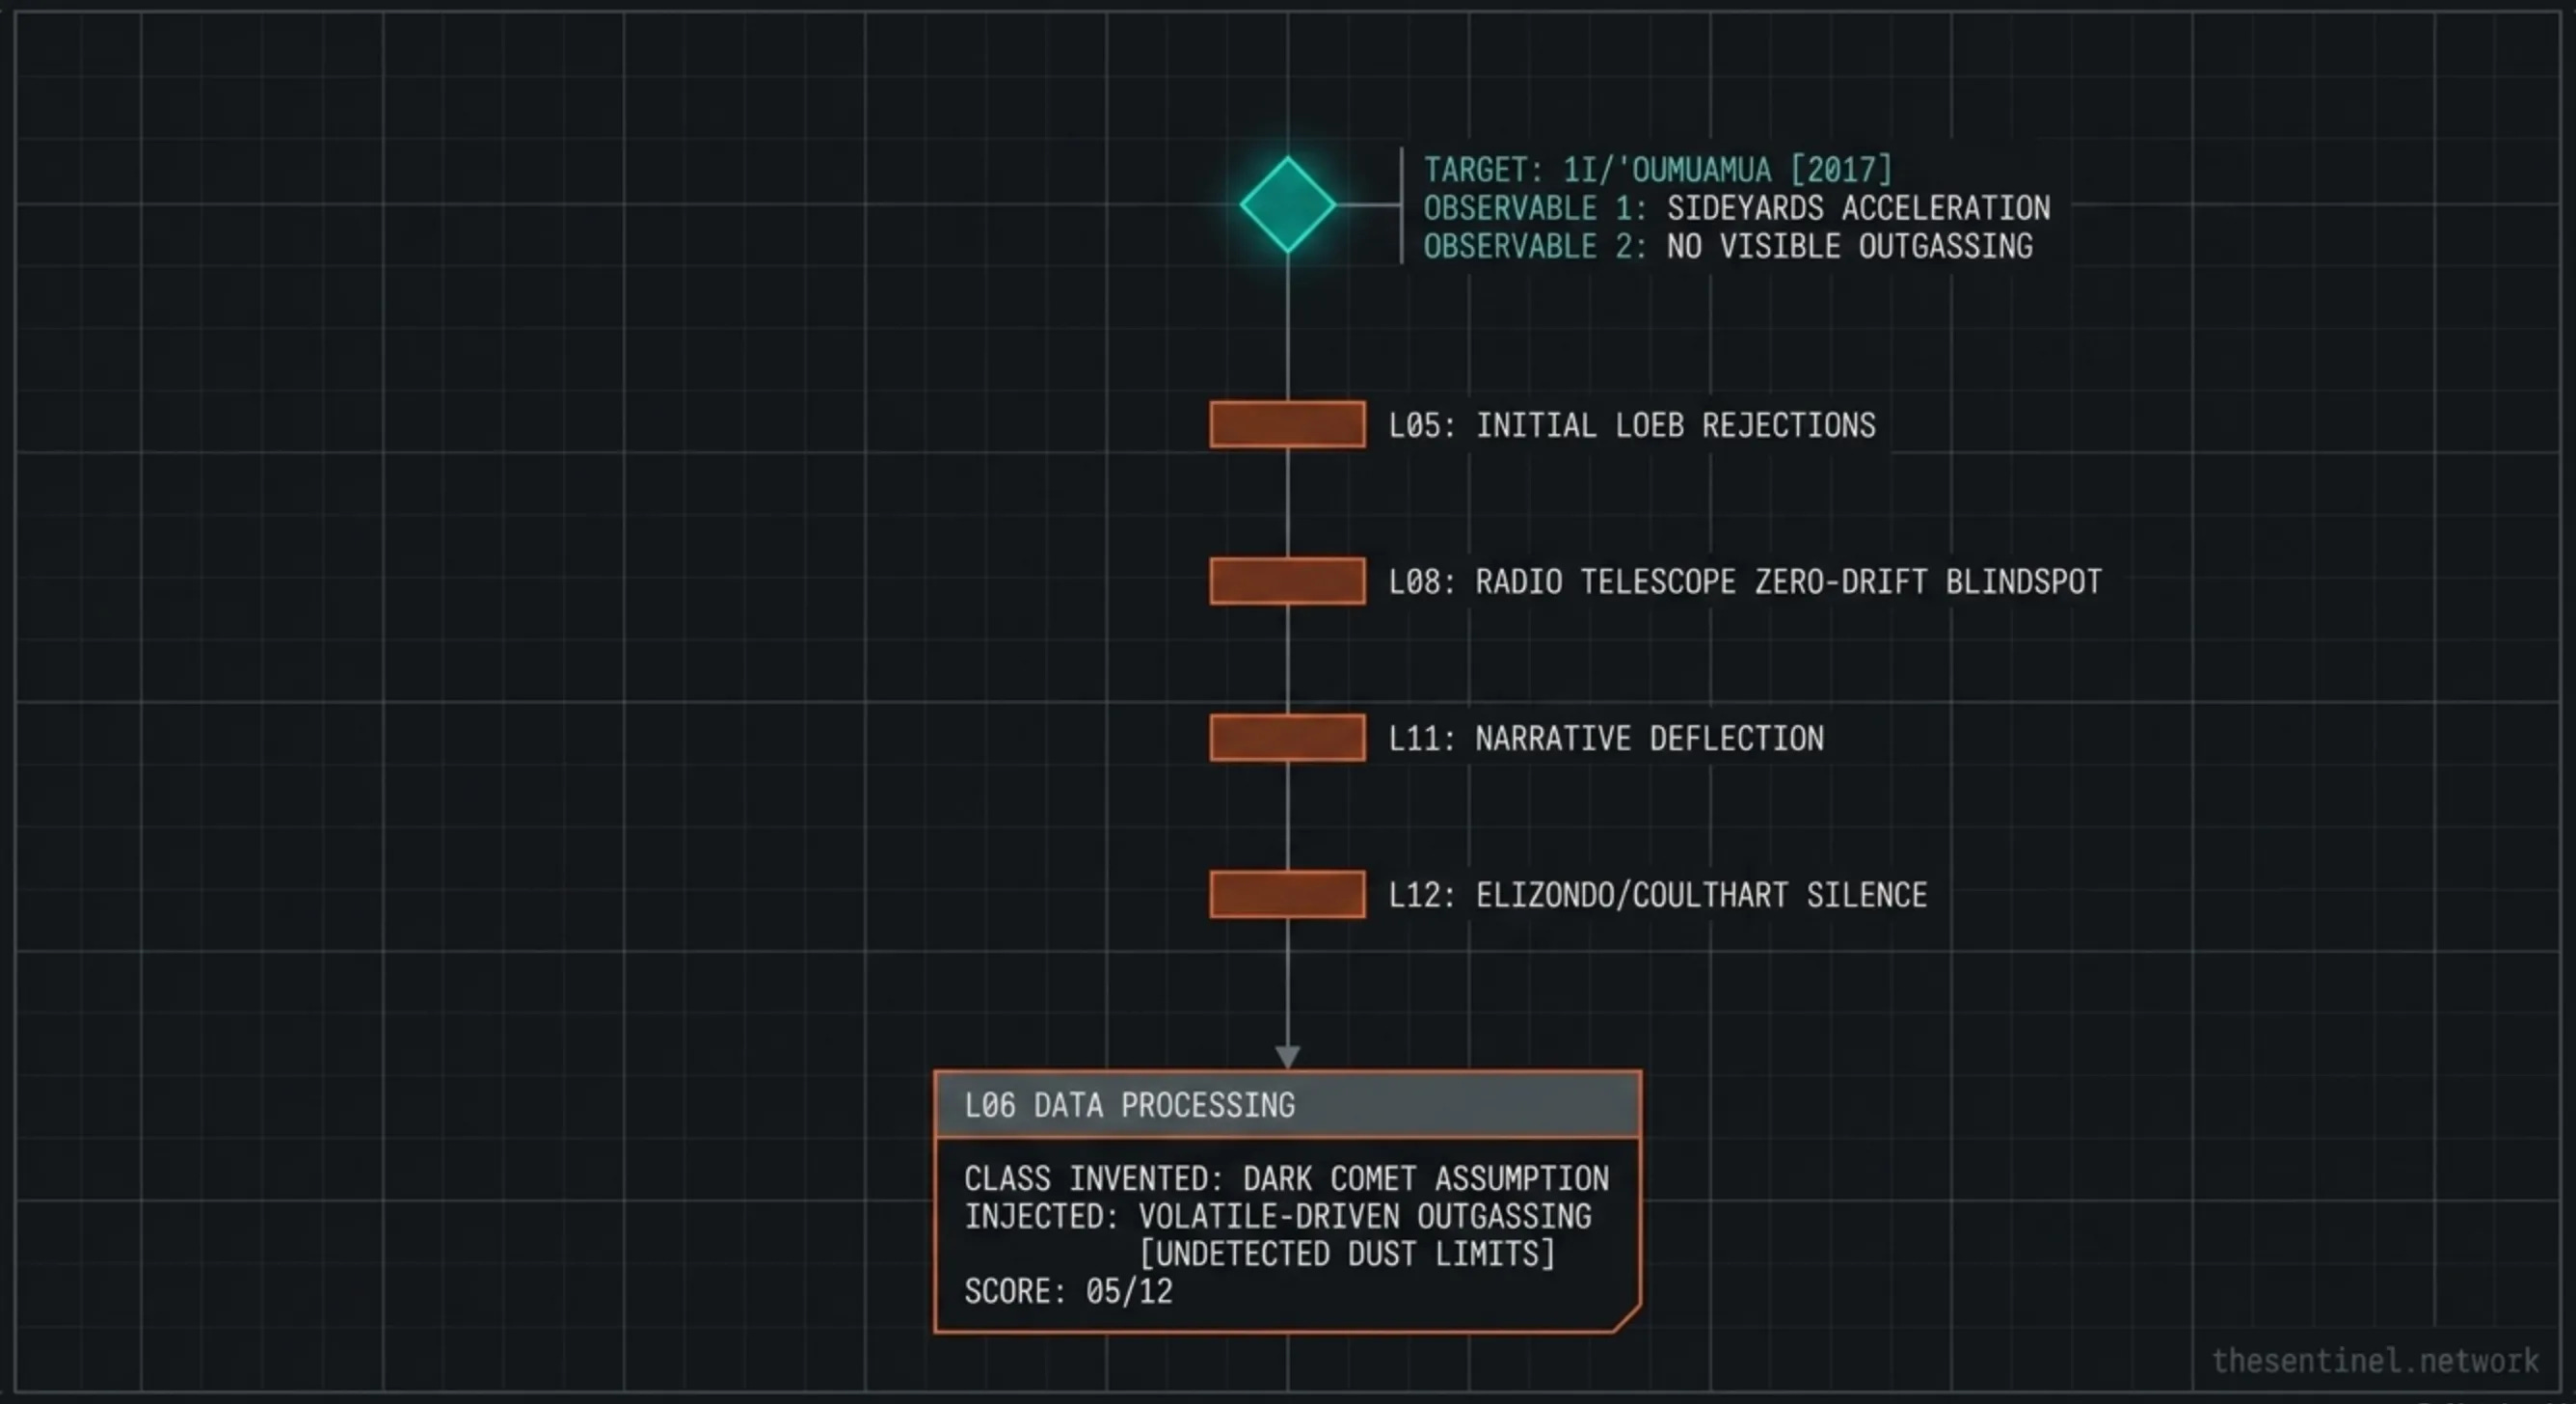Select the L11 orange block
Image resolution: width=2576 pixels, height=1404 pixels.
pos(1287,738)
